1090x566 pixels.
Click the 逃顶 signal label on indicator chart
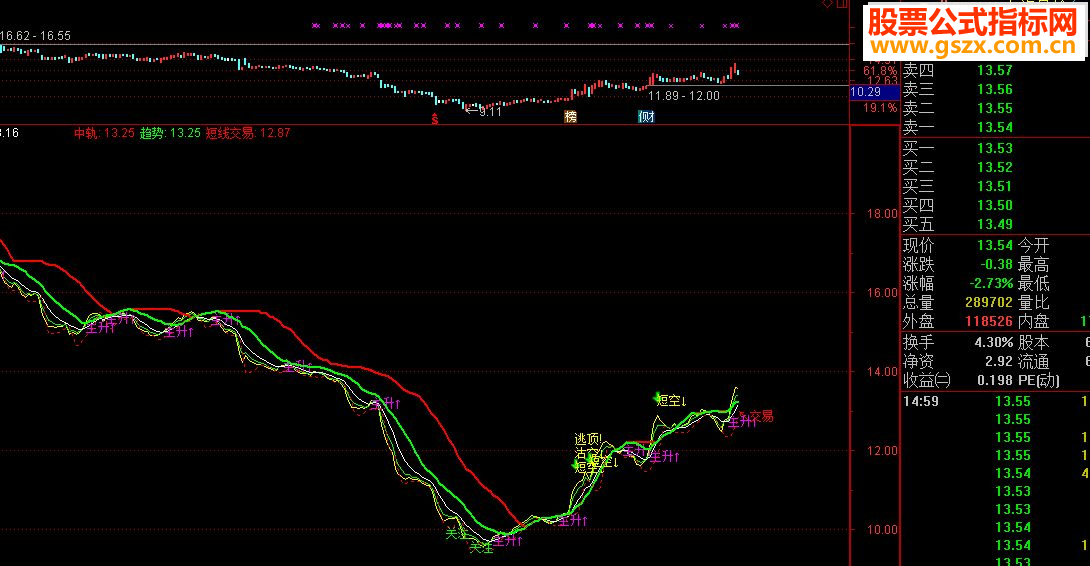588,439
